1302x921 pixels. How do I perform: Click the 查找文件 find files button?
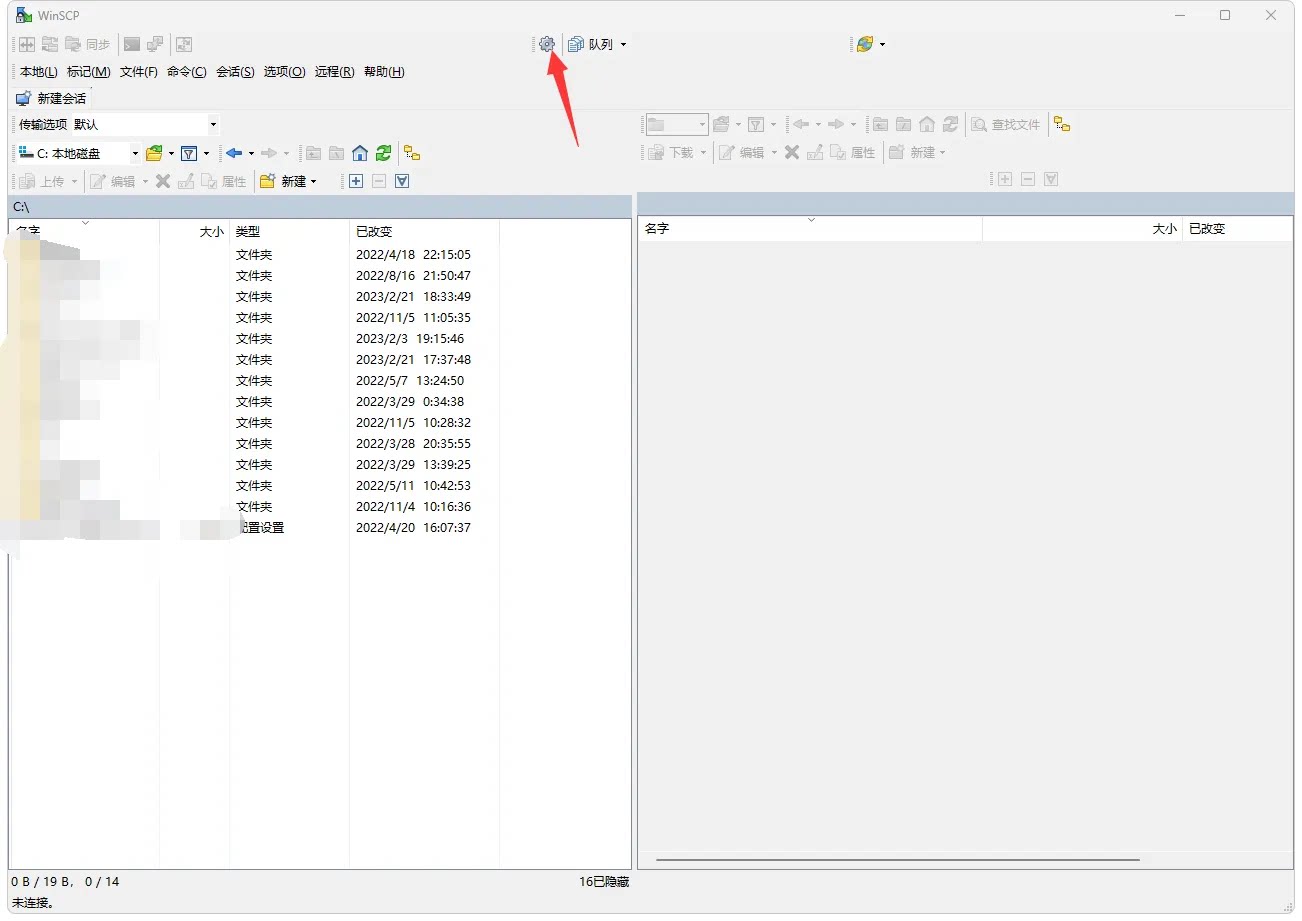[1006, 125]
